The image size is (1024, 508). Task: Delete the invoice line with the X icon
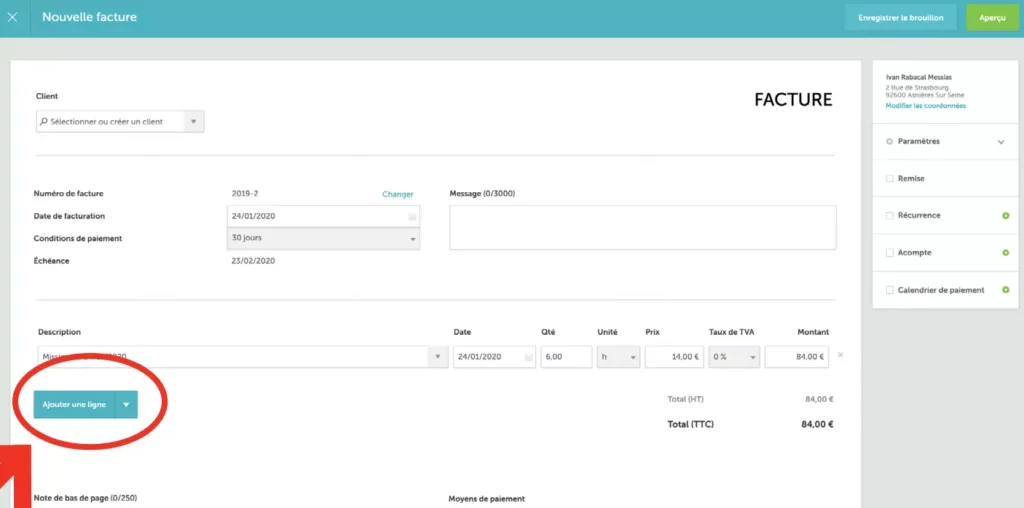(840, 355)
